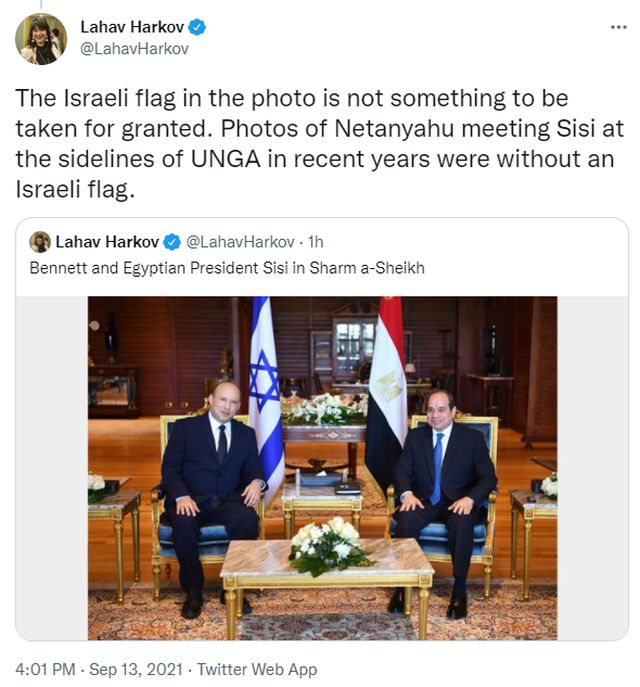
Task: Select the author name in quoted tweet header
Action: coord(107,242)
